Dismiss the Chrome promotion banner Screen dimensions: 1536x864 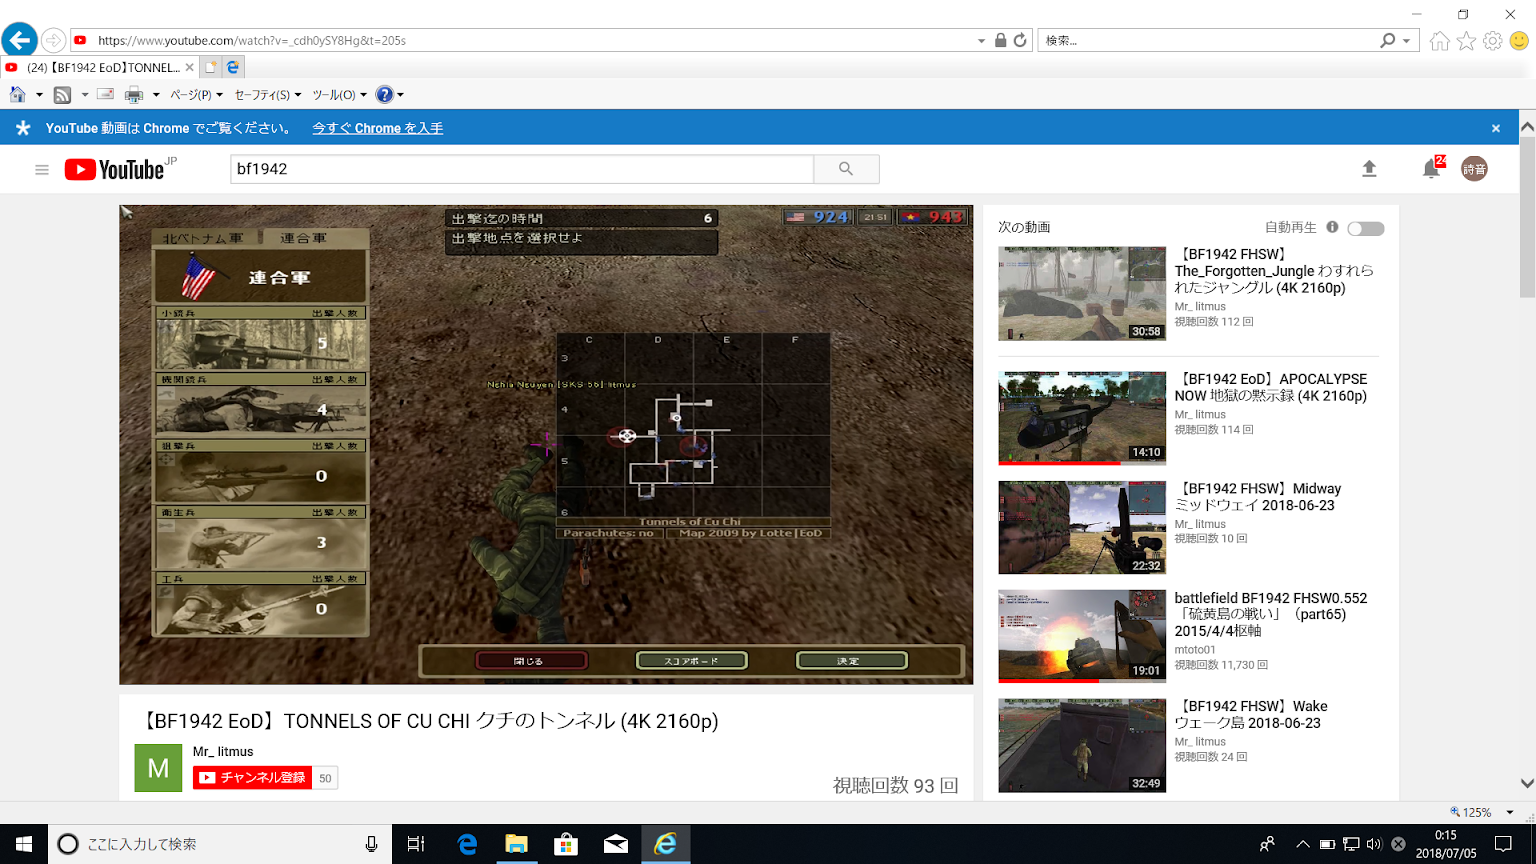[x=1496, y=128]
